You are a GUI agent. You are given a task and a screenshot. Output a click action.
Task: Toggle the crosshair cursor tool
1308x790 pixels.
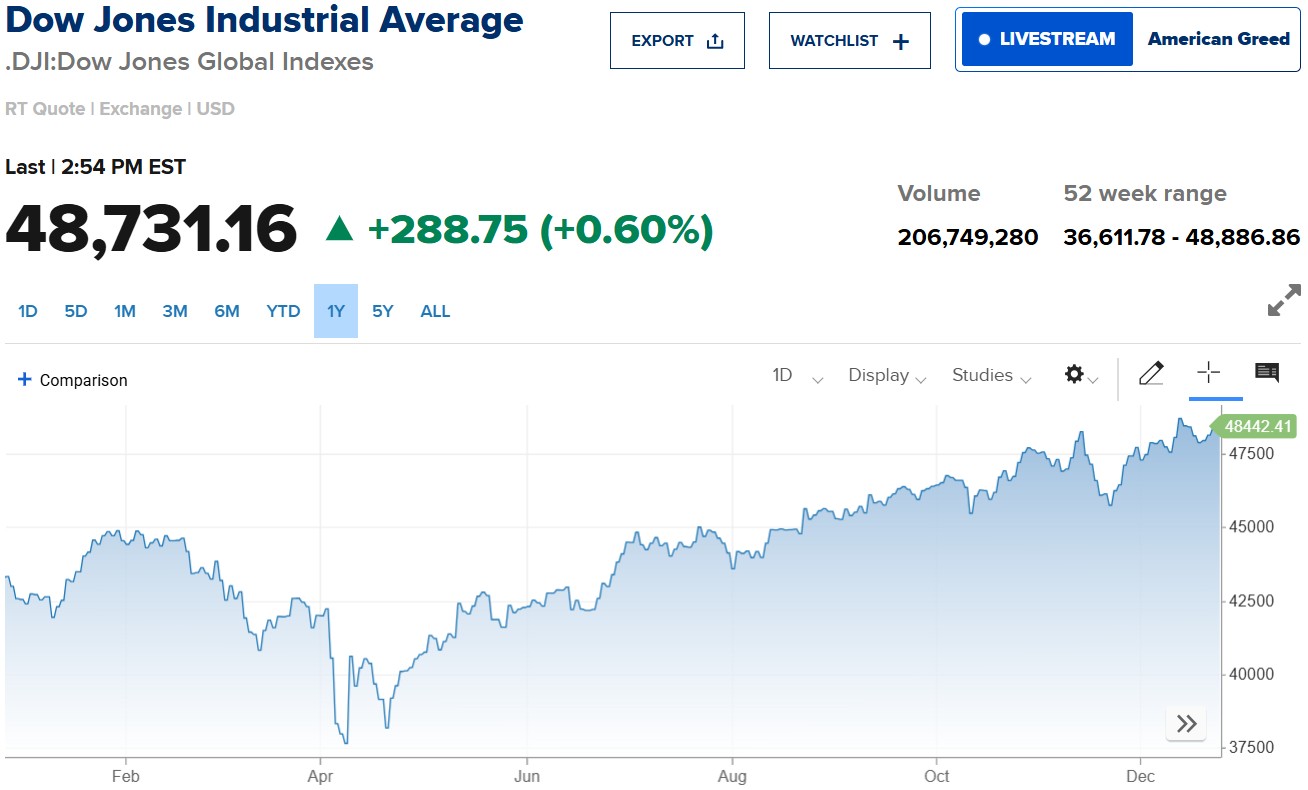1210,373
